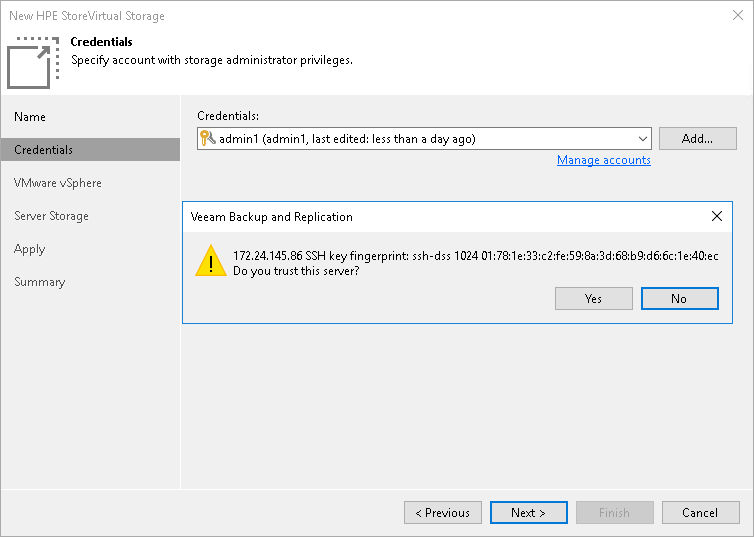The image size is (754, 537).
Task: Click the Previous button
Action: [442, 513]
